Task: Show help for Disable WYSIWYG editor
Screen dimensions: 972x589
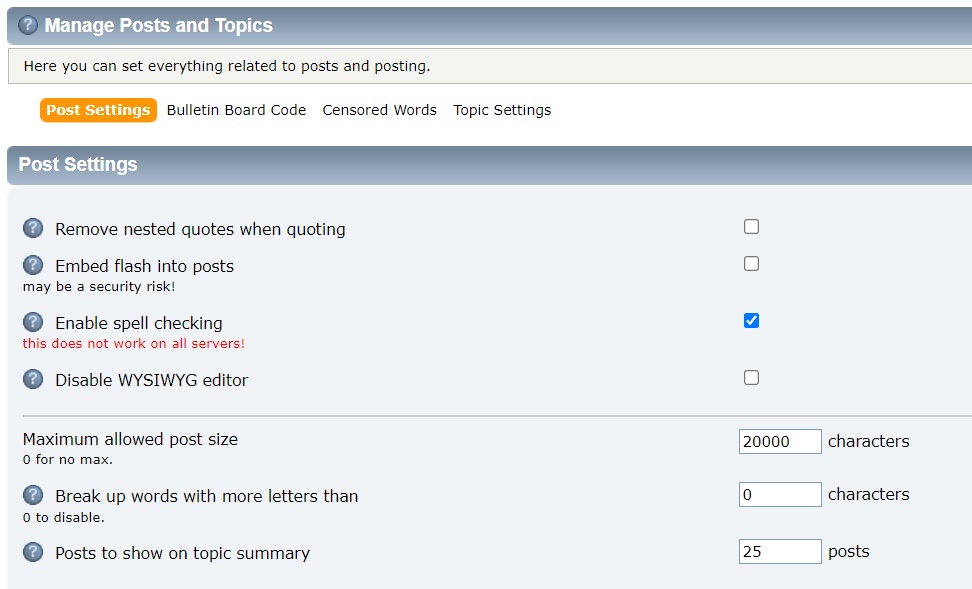Action: click(x=33, y=379)
